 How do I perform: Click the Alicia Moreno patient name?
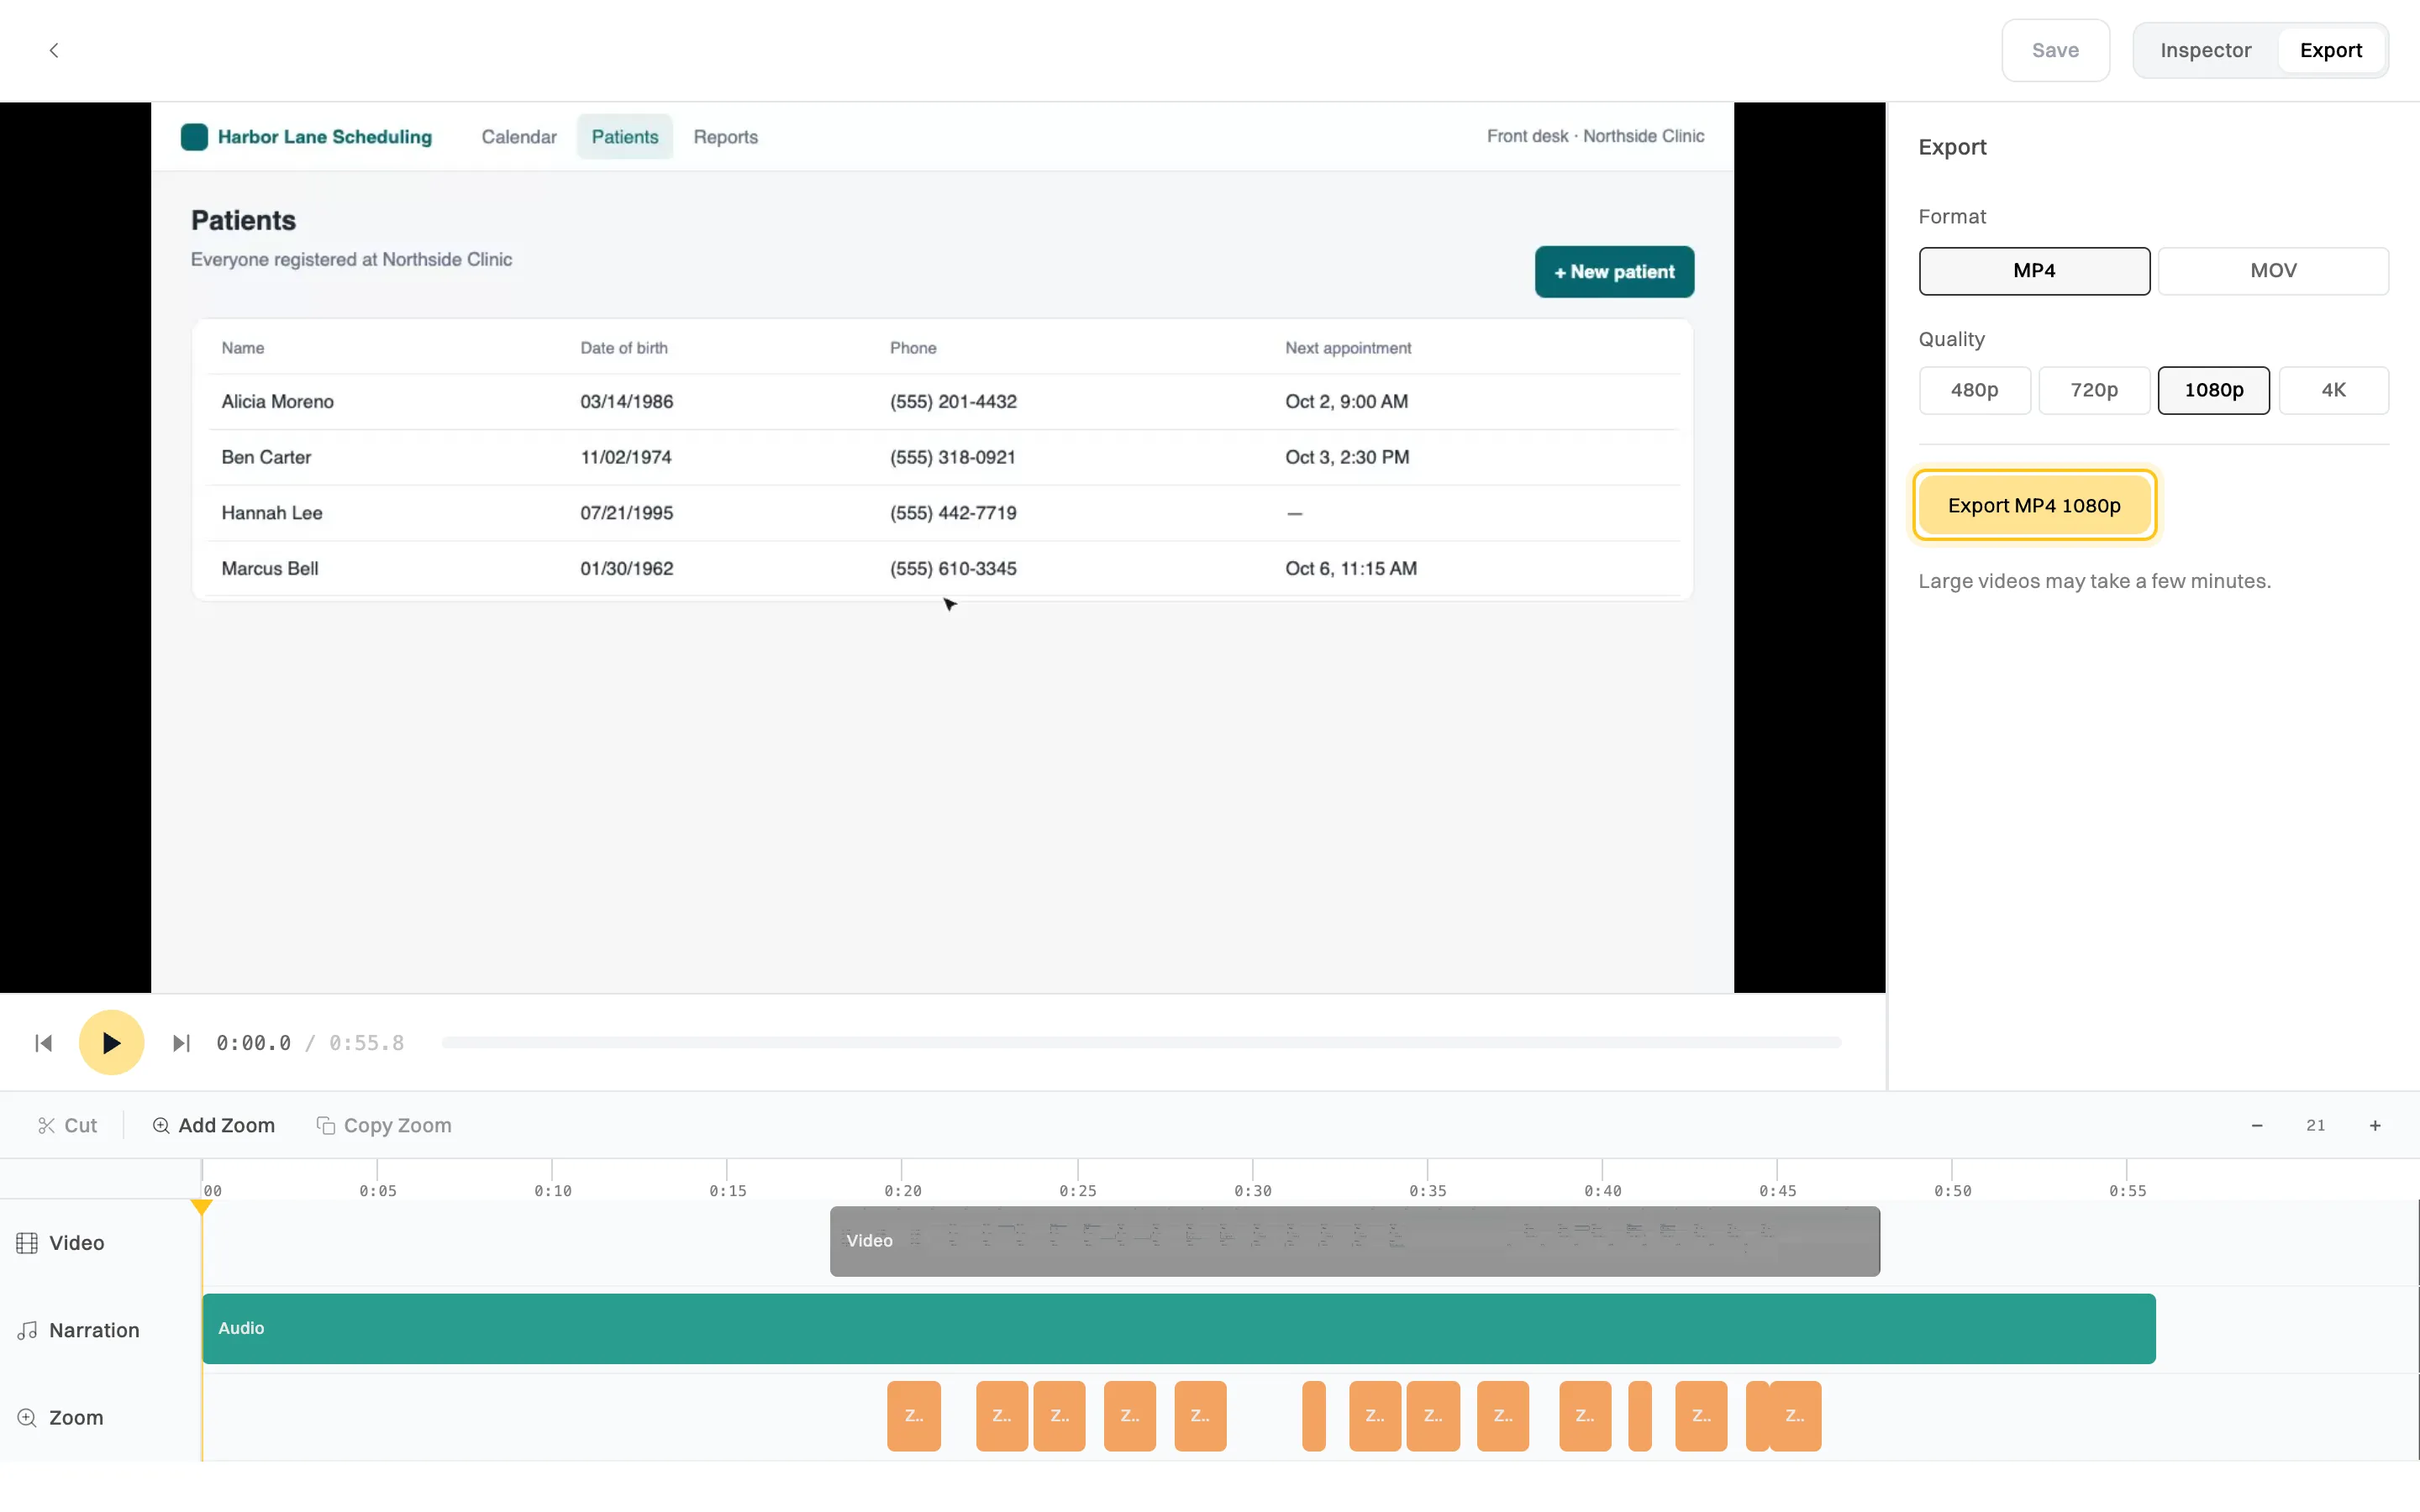click(278, 401)
